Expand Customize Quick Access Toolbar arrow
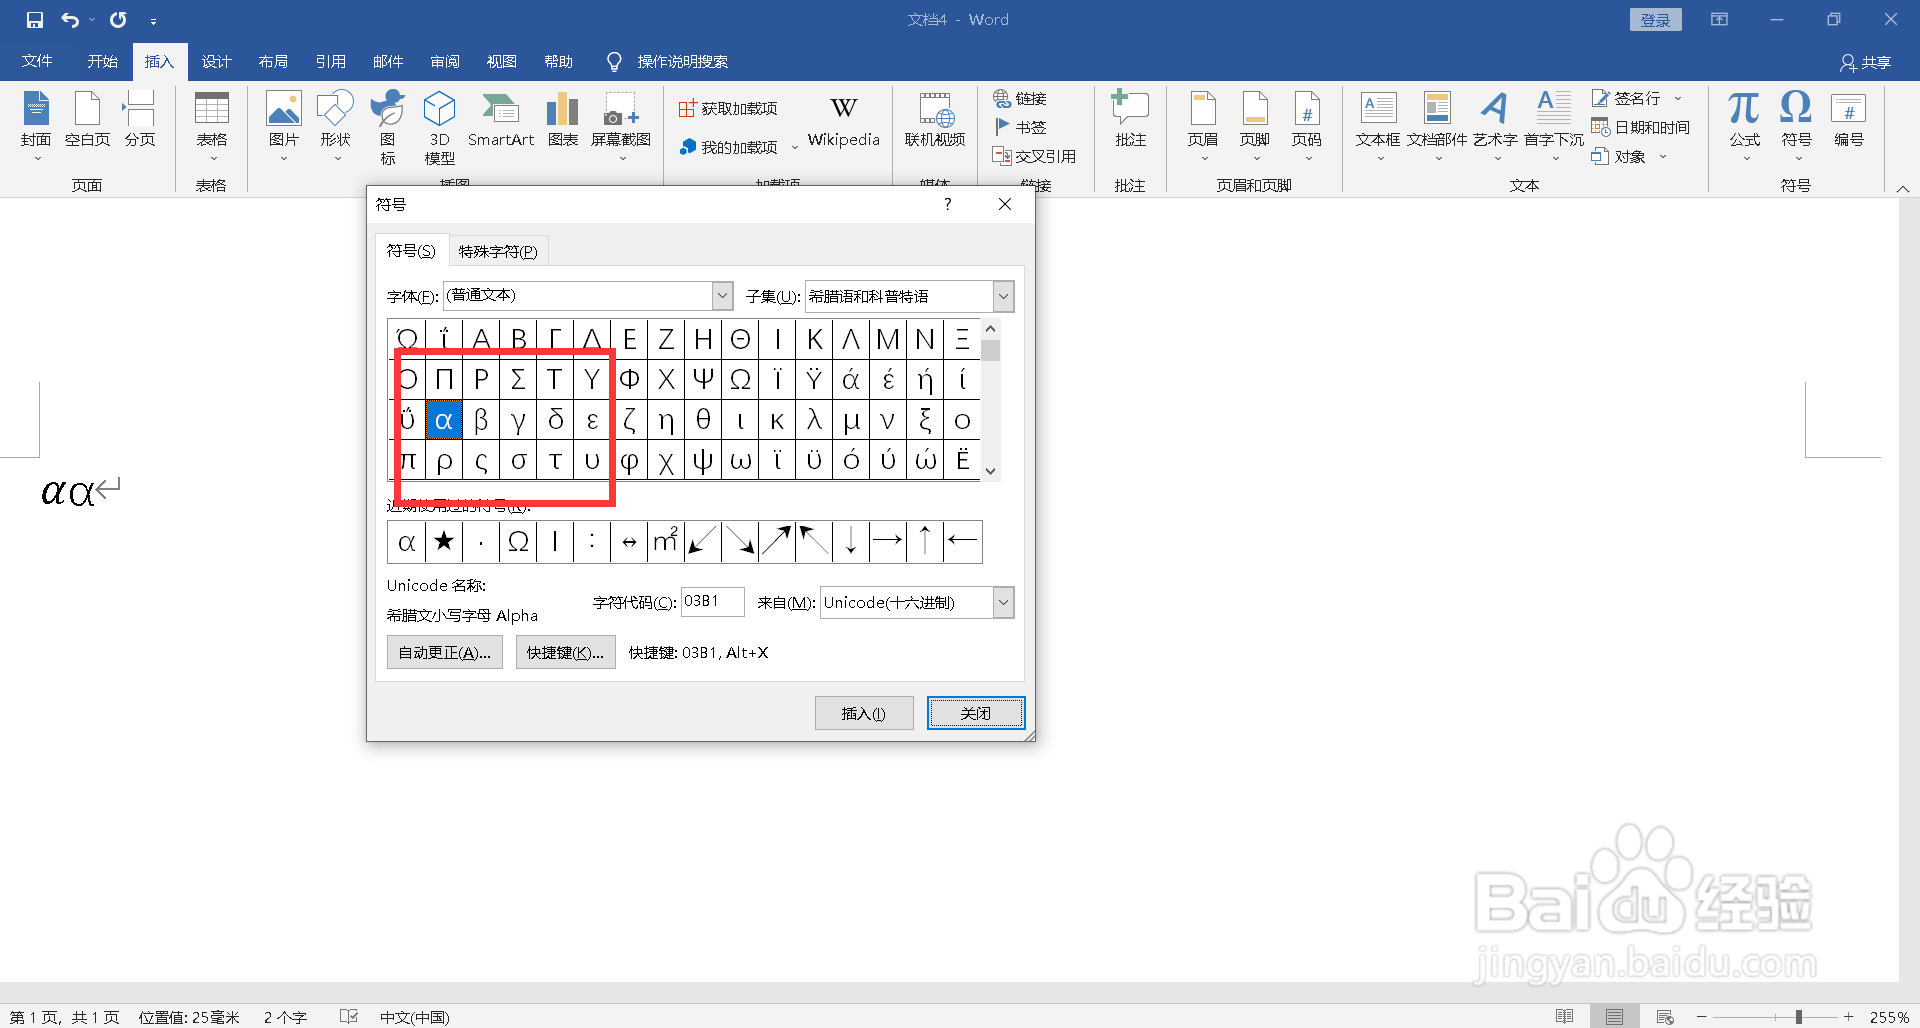 [153, 21]
